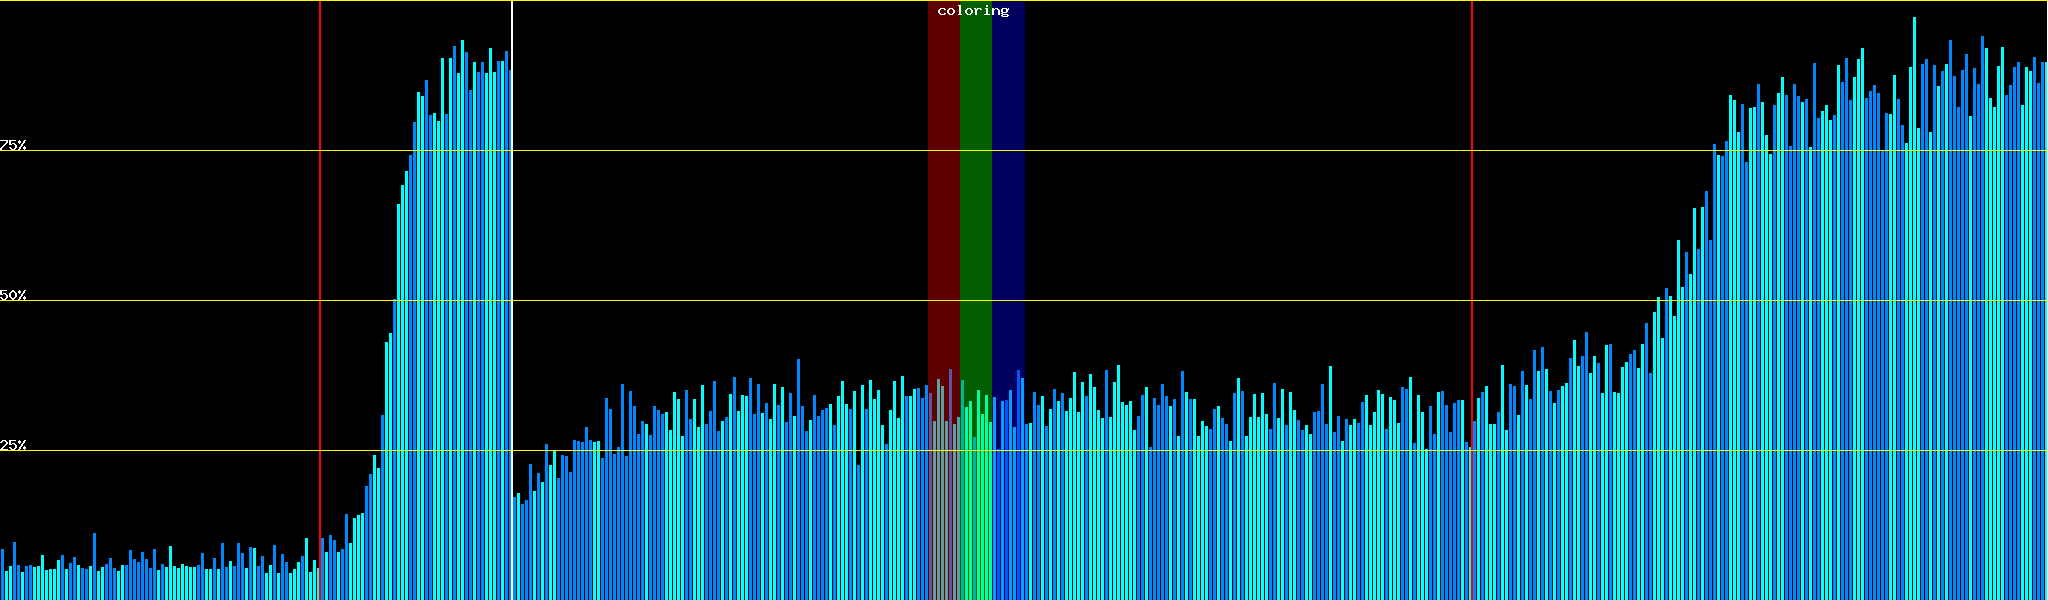Click the 75% axis label
The height and width of the screenshot is (600, 2048).
point(13,145)
